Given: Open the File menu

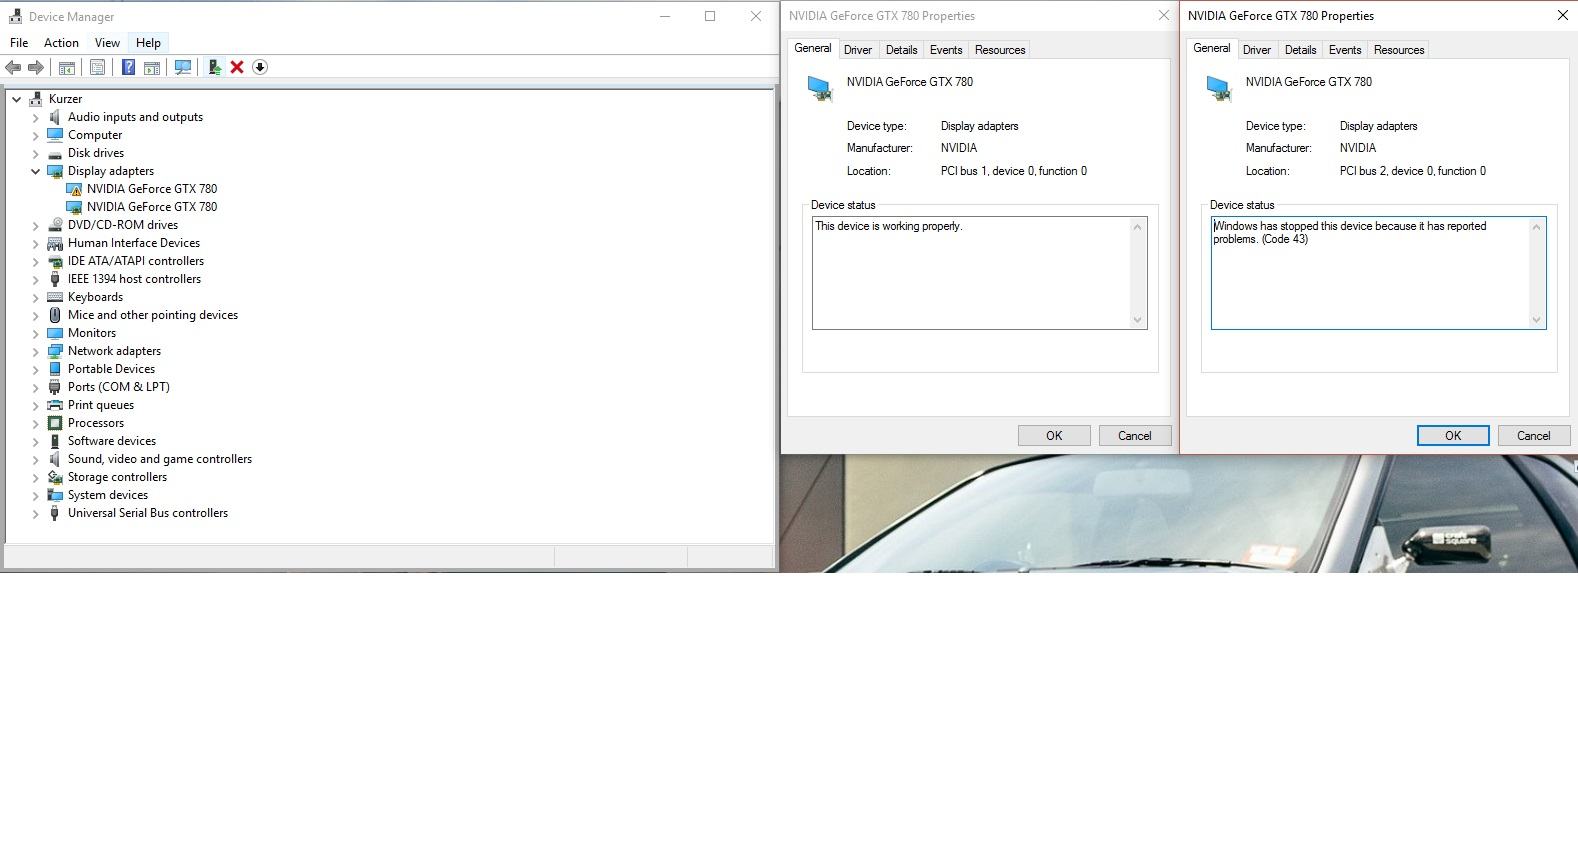Looking at the screenshot, I should (19, 43).
